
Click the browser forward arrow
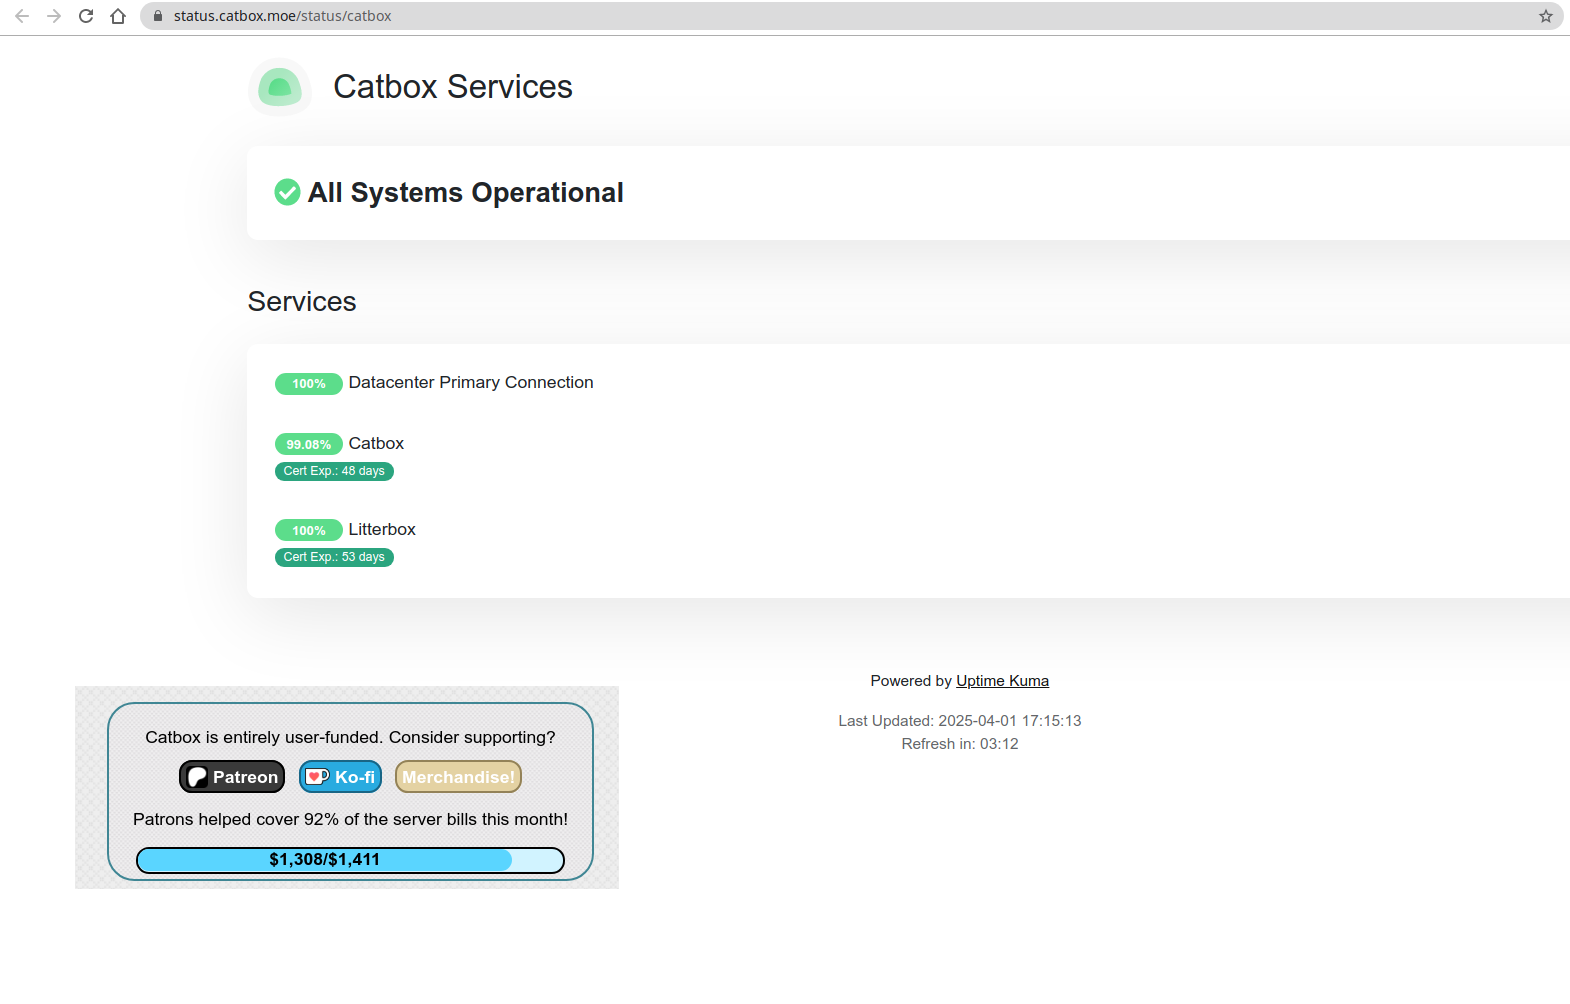[x=54, y=16]
